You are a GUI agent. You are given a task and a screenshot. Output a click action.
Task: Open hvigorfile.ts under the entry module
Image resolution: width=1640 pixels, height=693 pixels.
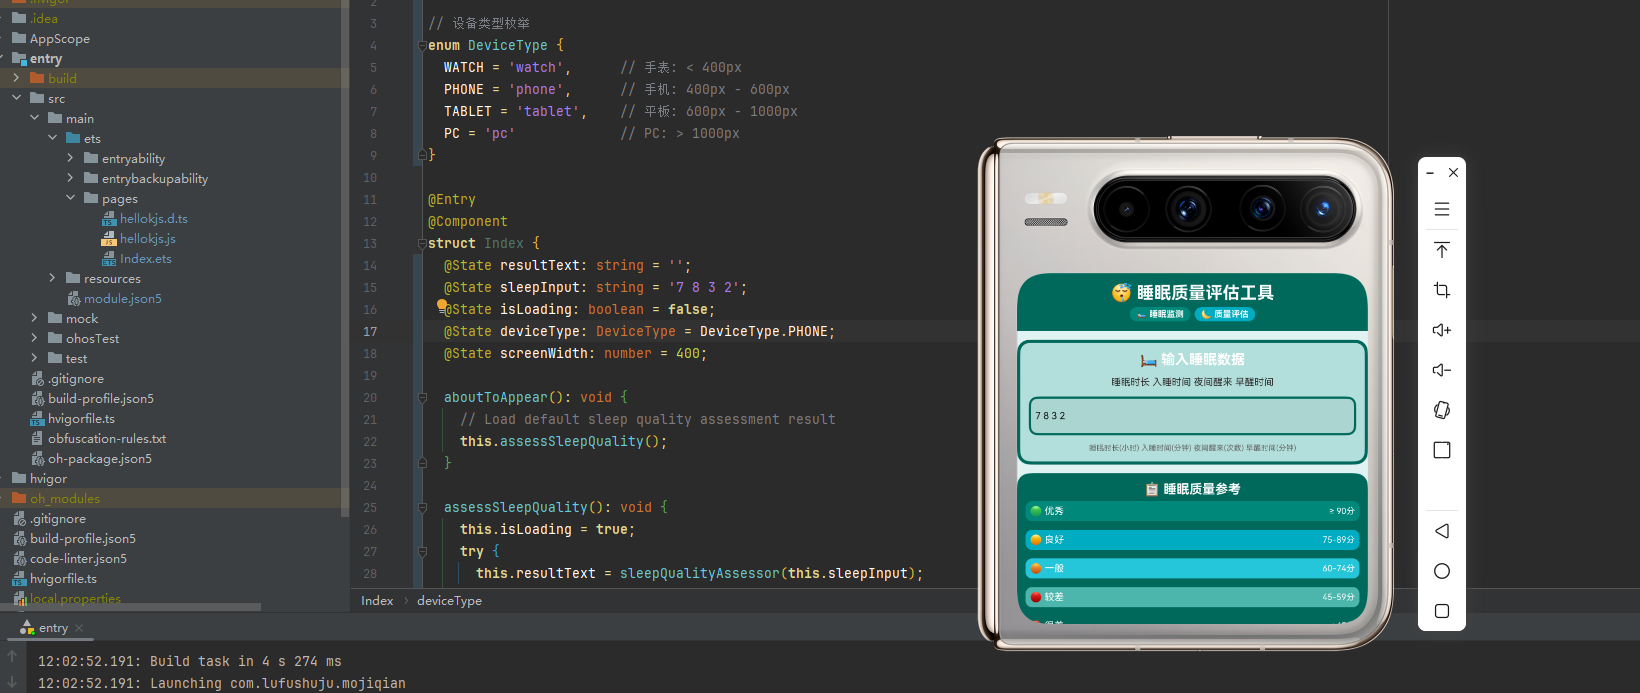[x=81, y=419]
